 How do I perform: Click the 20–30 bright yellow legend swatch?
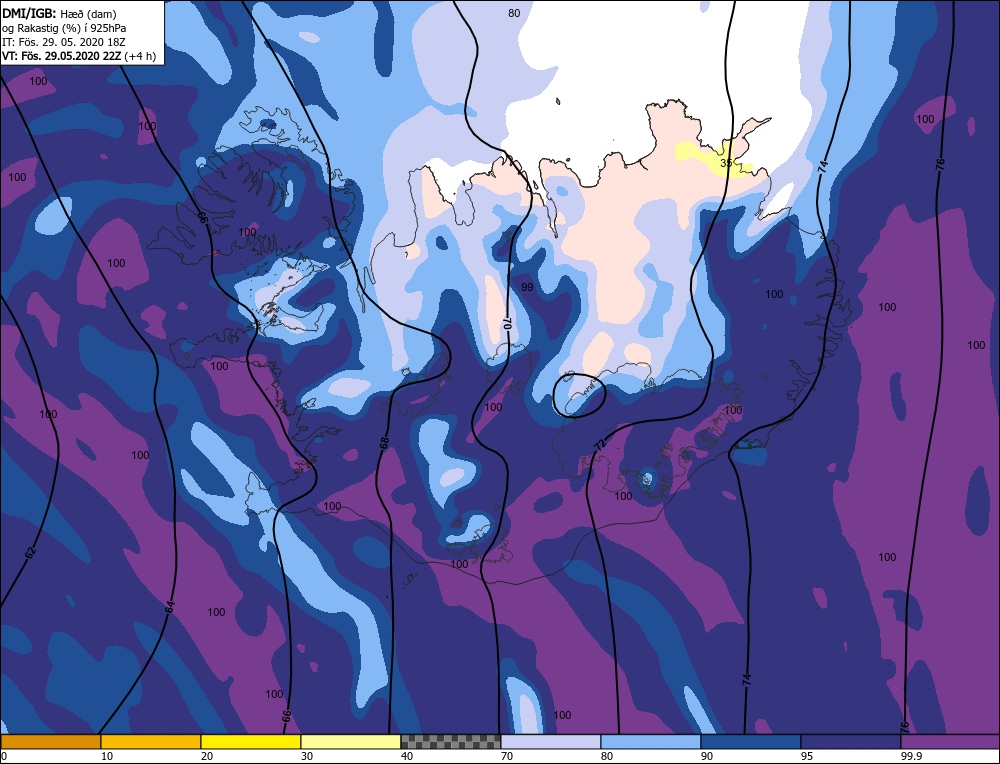pyautogui.click(x=251, y=742)
